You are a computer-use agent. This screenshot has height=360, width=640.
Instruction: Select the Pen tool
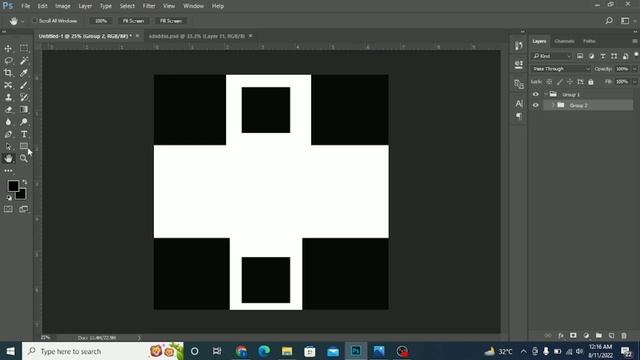8,134
